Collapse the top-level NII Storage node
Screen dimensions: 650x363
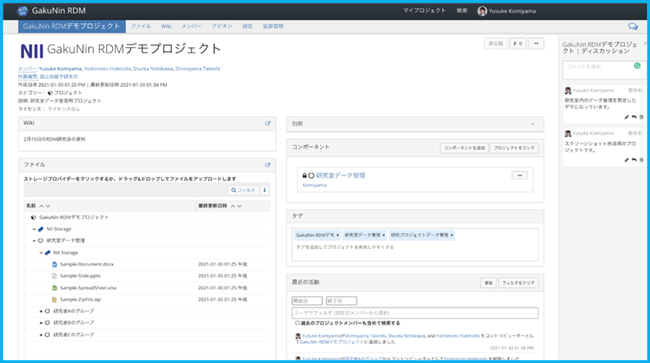tap(34, 229)
